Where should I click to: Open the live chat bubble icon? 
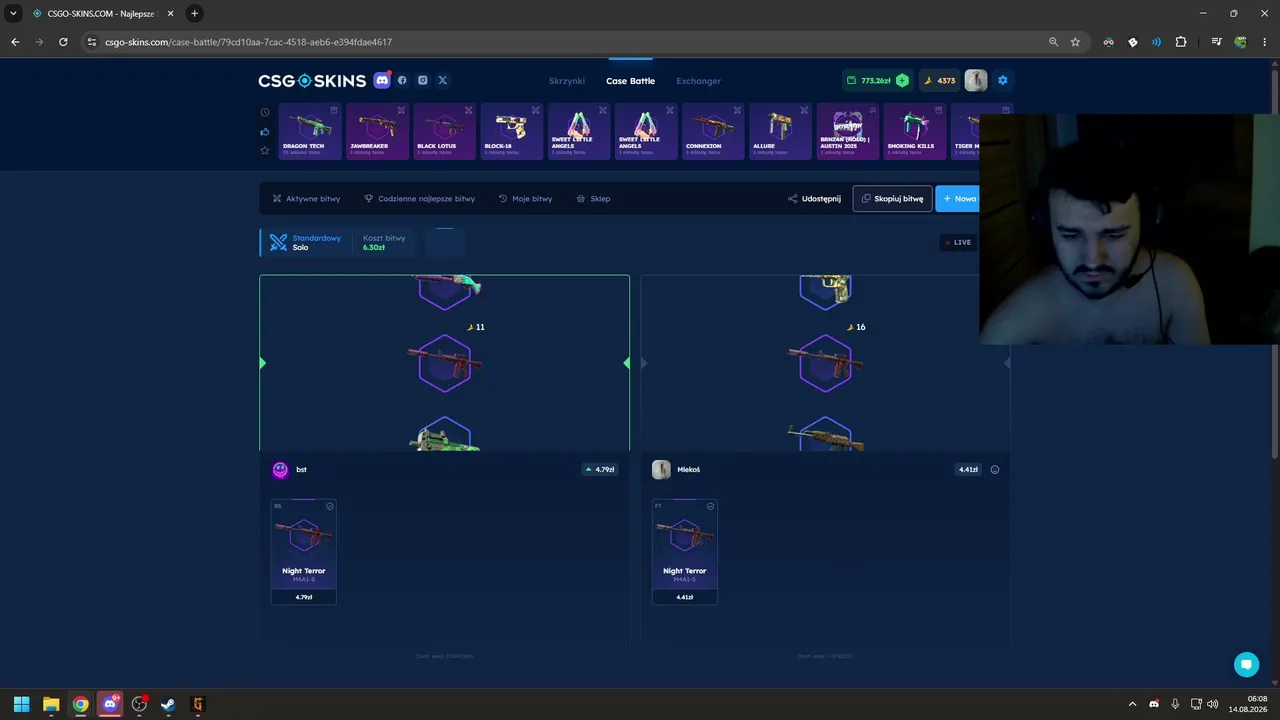pyautogui.click(x=1246, y=664)
